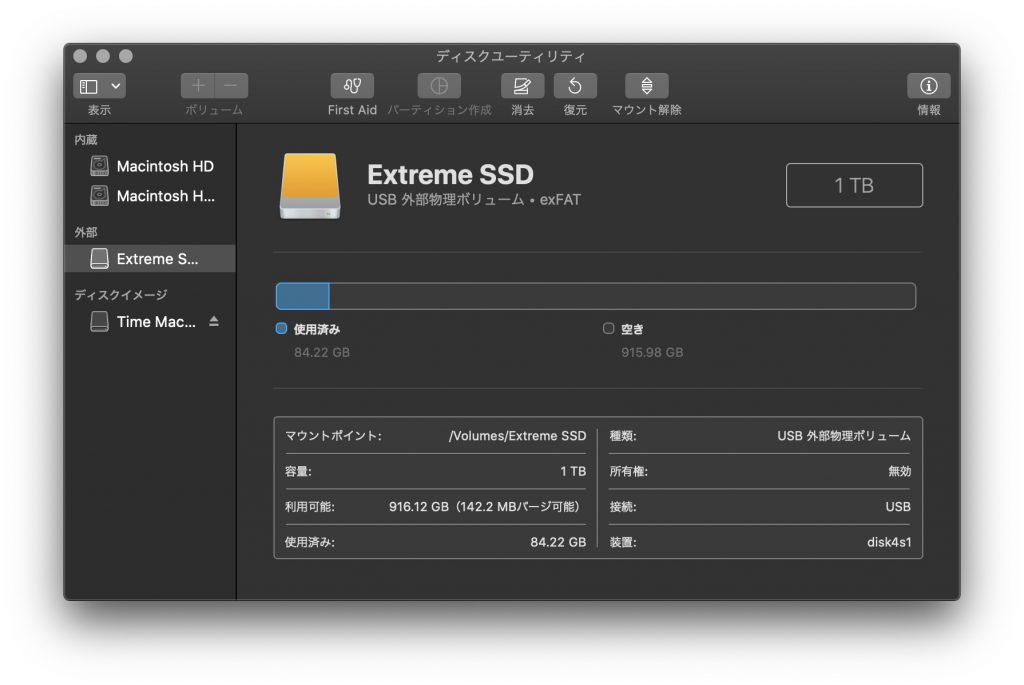Click the partition (パーティション作成) pie icon
The width and height of the screenshot is (1024, 685).
click(x=439, y=86)
